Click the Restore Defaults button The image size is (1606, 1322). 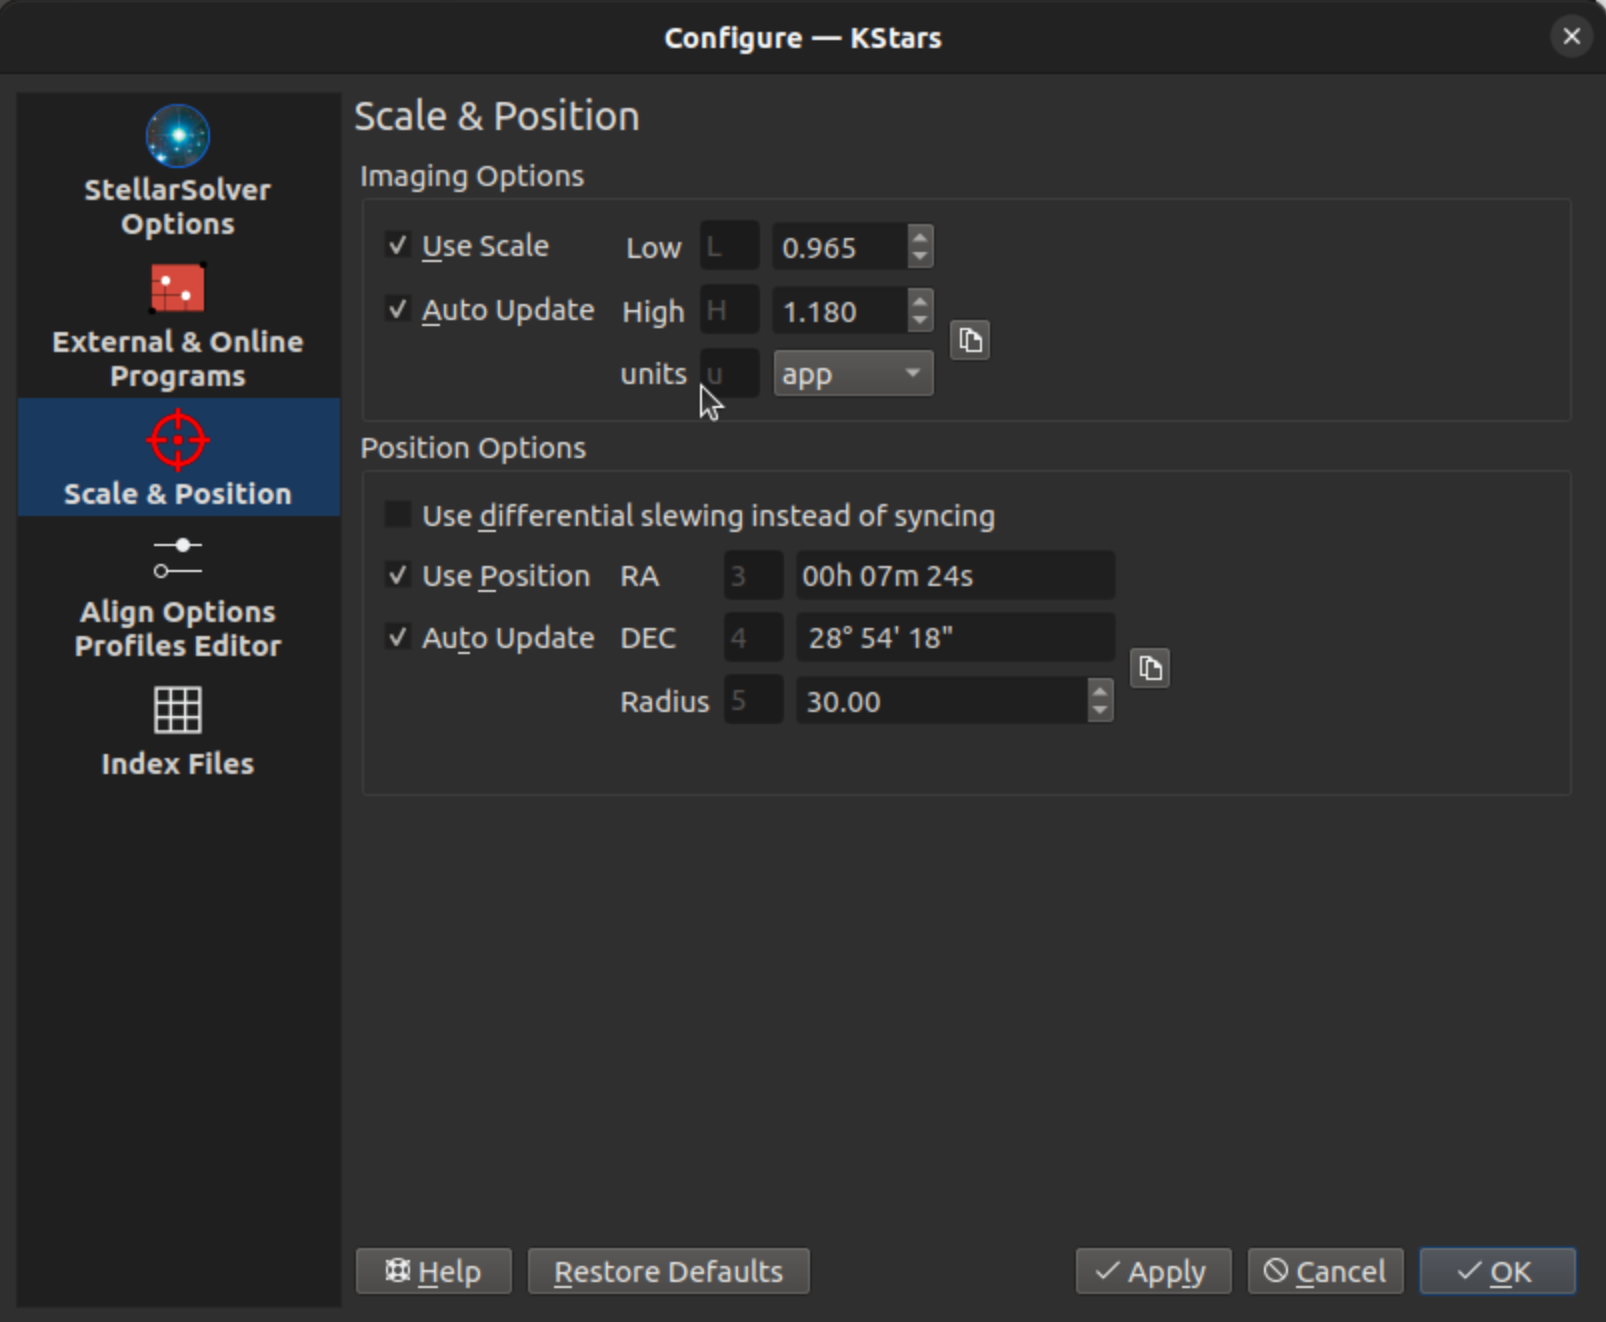pos(668,1271)
